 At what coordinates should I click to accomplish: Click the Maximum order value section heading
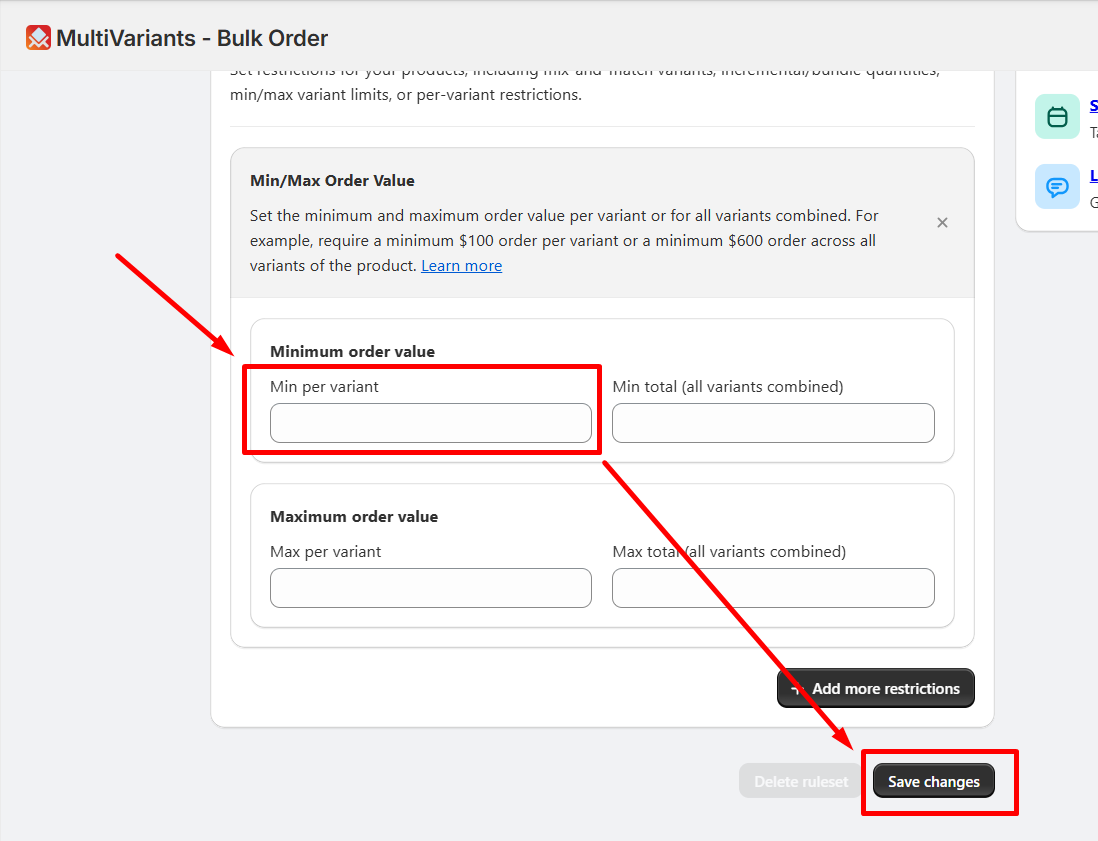point(354,517)
